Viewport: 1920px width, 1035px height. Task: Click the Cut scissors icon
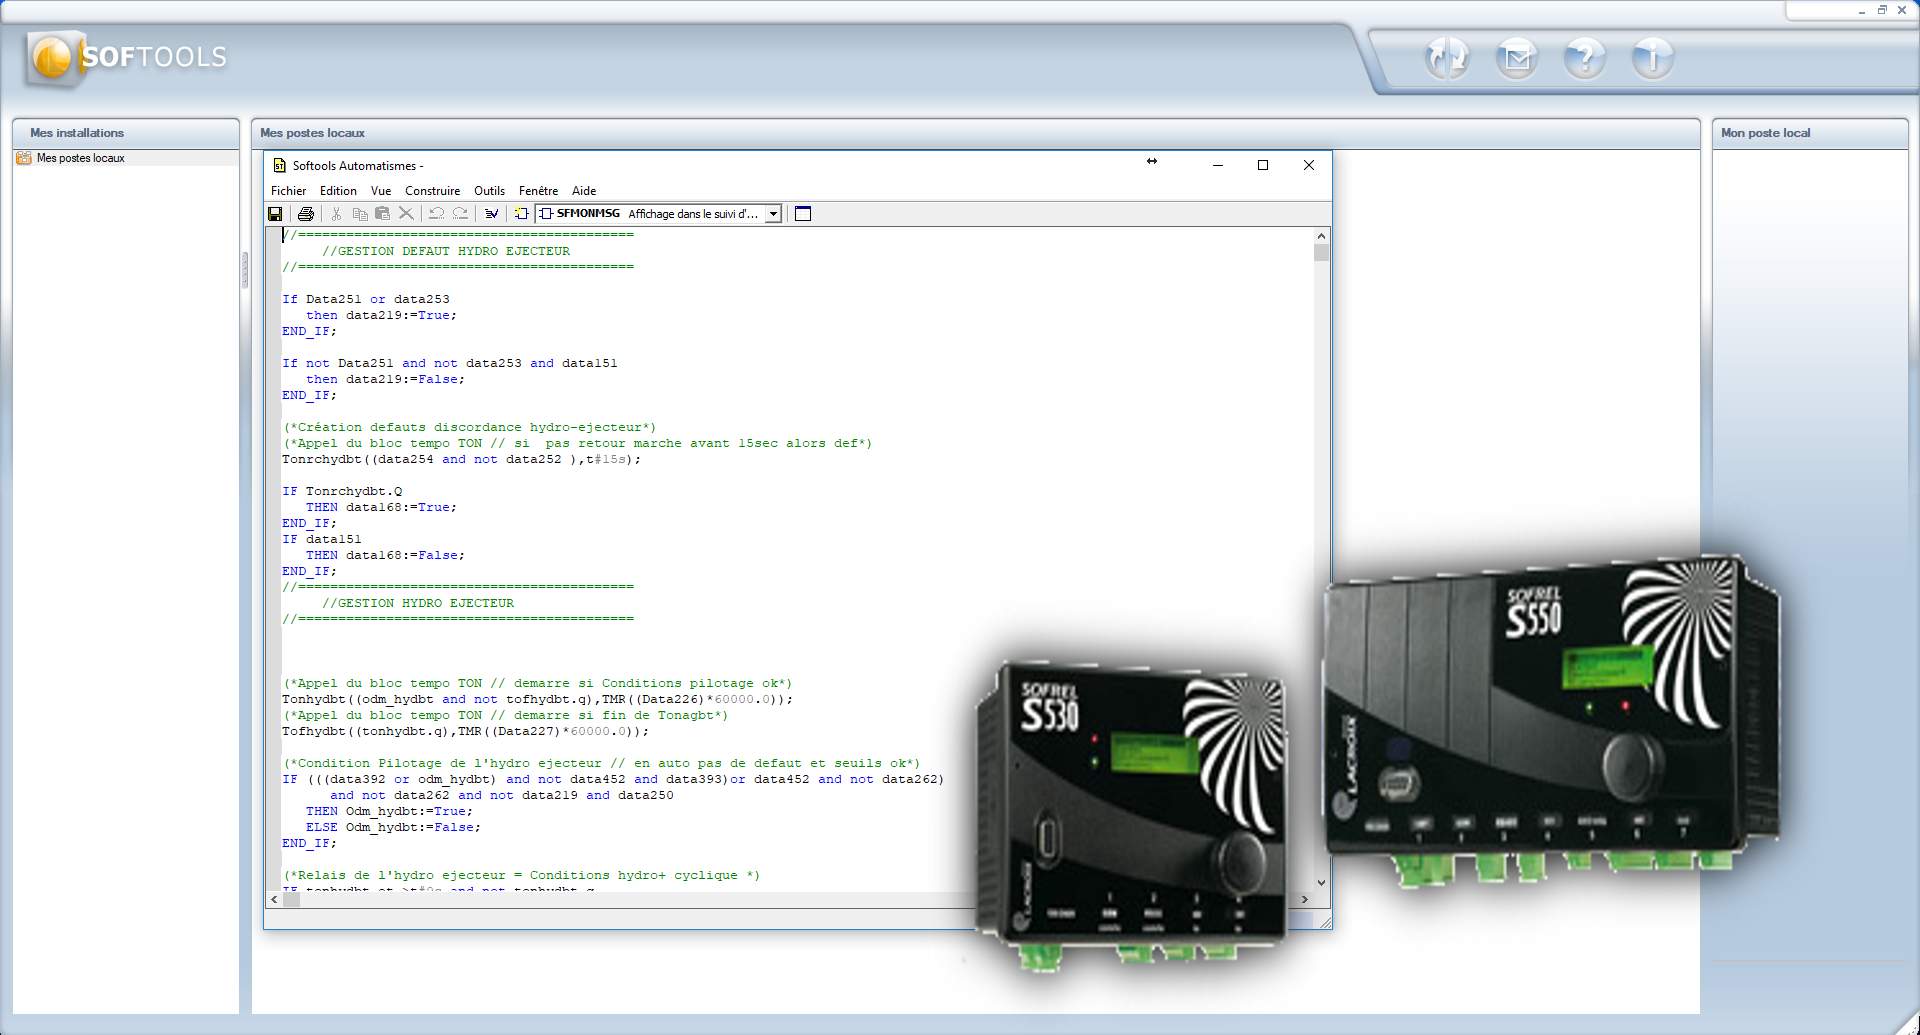336,214
